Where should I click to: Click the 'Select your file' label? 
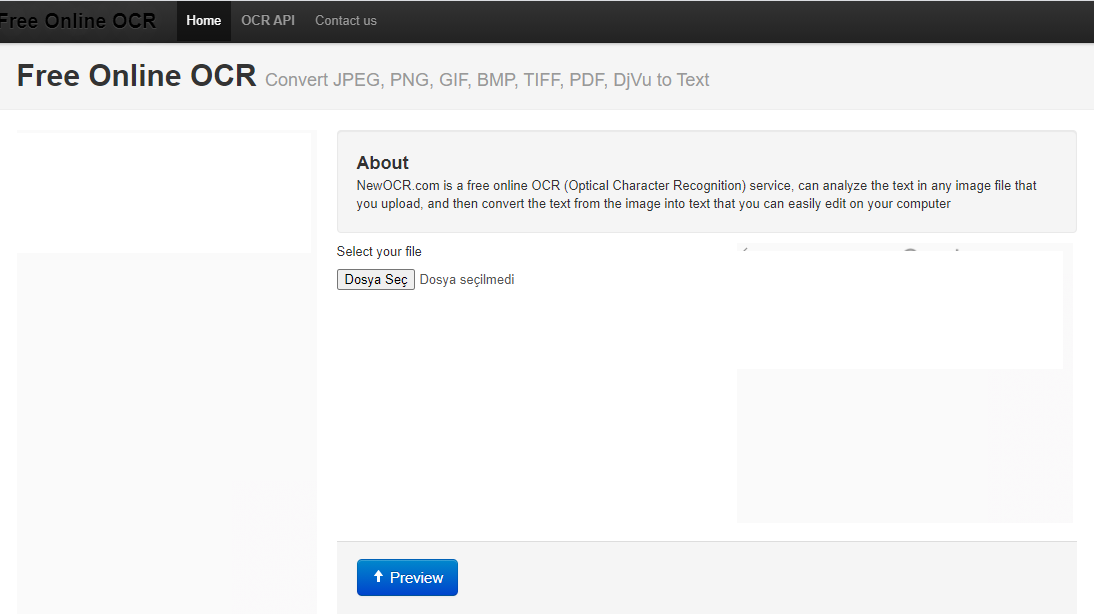pos(379,251)
